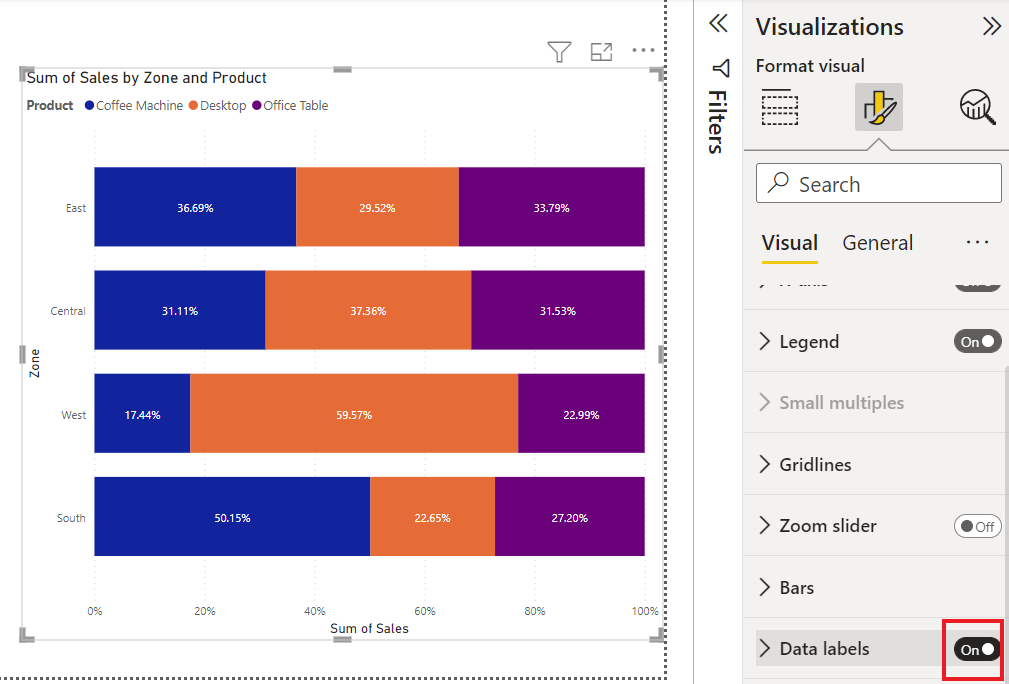Viewport: 1009px width, 684px height.
Task: Select South Office Table bar 27.20%
Action: click(x=569, y=517)
